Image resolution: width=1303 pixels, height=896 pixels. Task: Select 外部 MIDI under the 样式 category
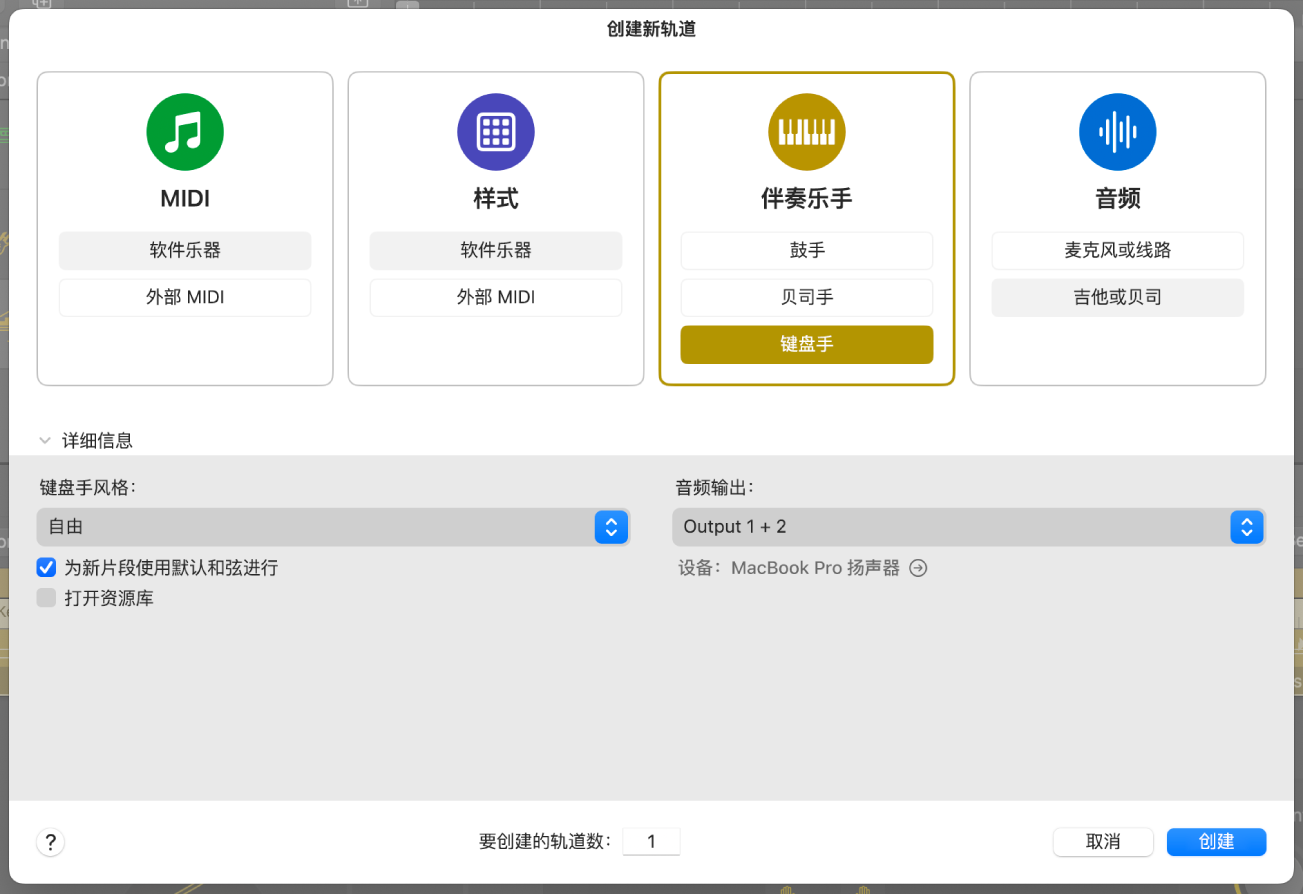(x=495, y=297)
